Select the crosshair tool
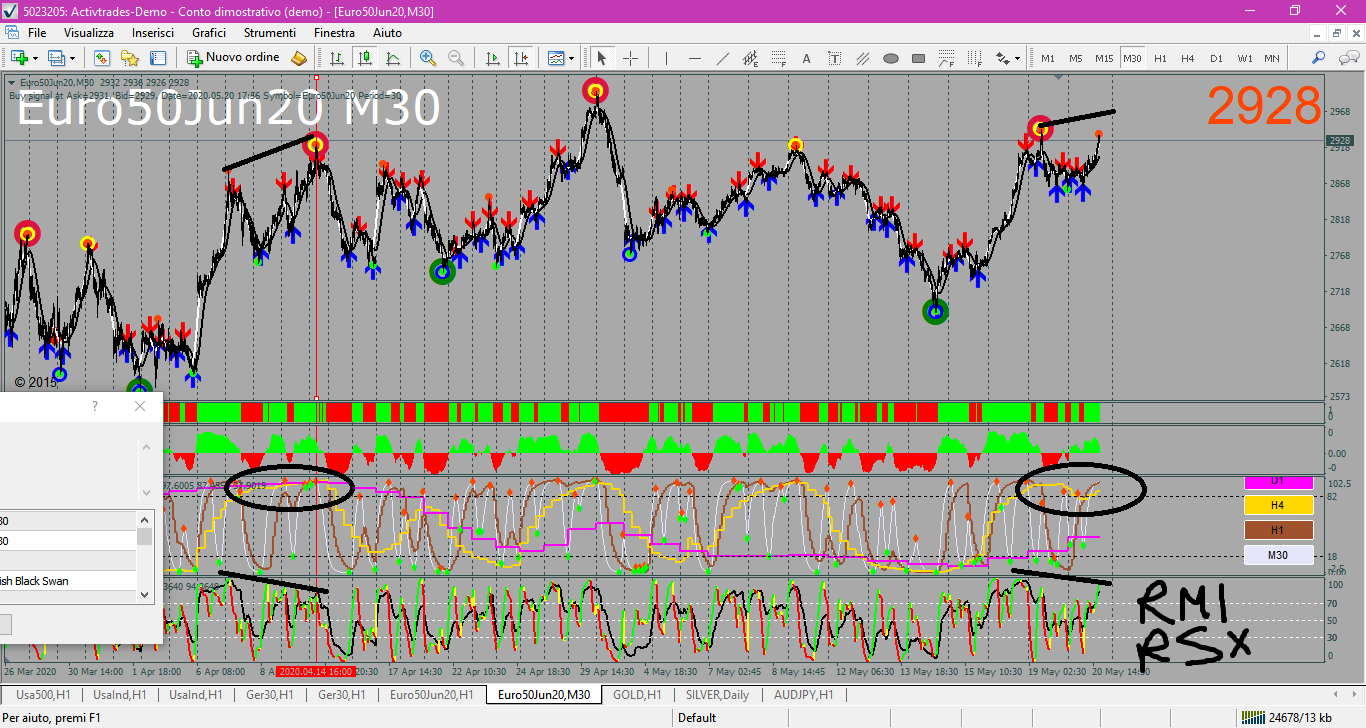1366x728 pixels. click(630, 58)
